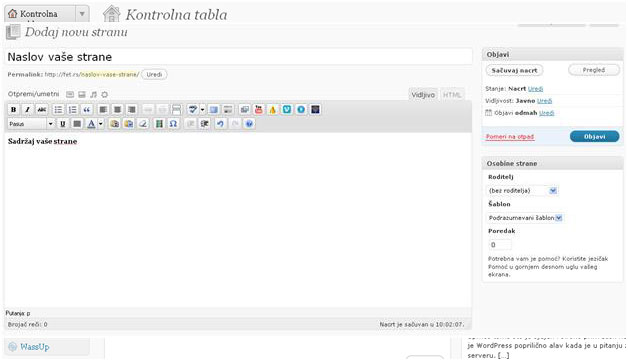Open the editor help icon
628x361 pixels.
pos(249,124)
